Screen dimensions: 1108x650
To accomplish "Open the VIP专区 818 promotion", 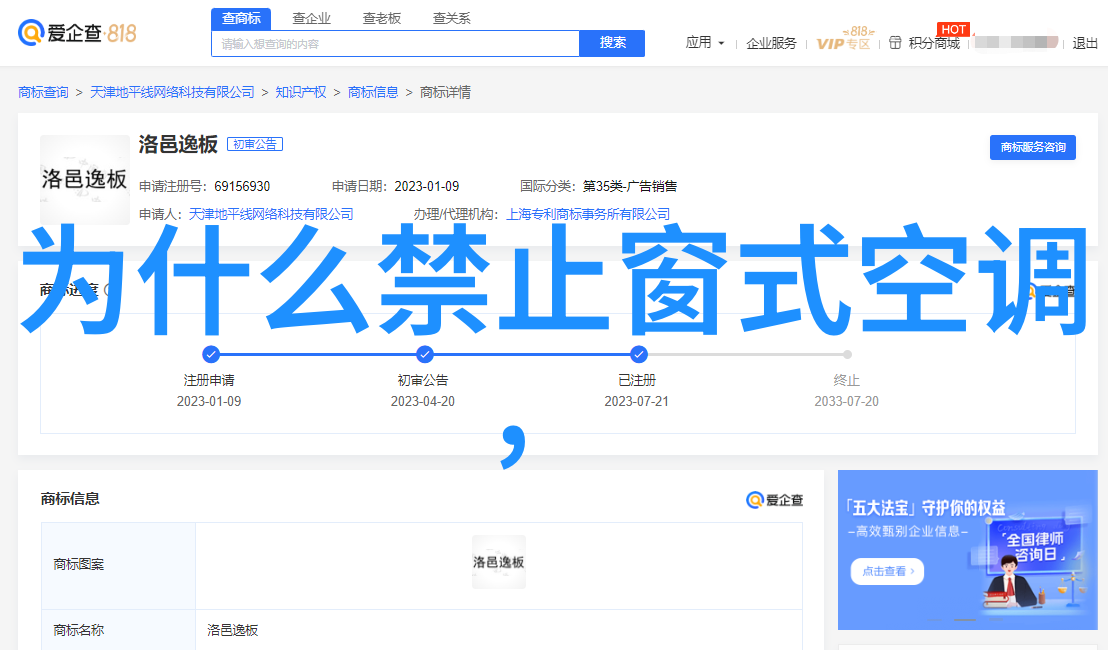I will [x=844, y=40].
